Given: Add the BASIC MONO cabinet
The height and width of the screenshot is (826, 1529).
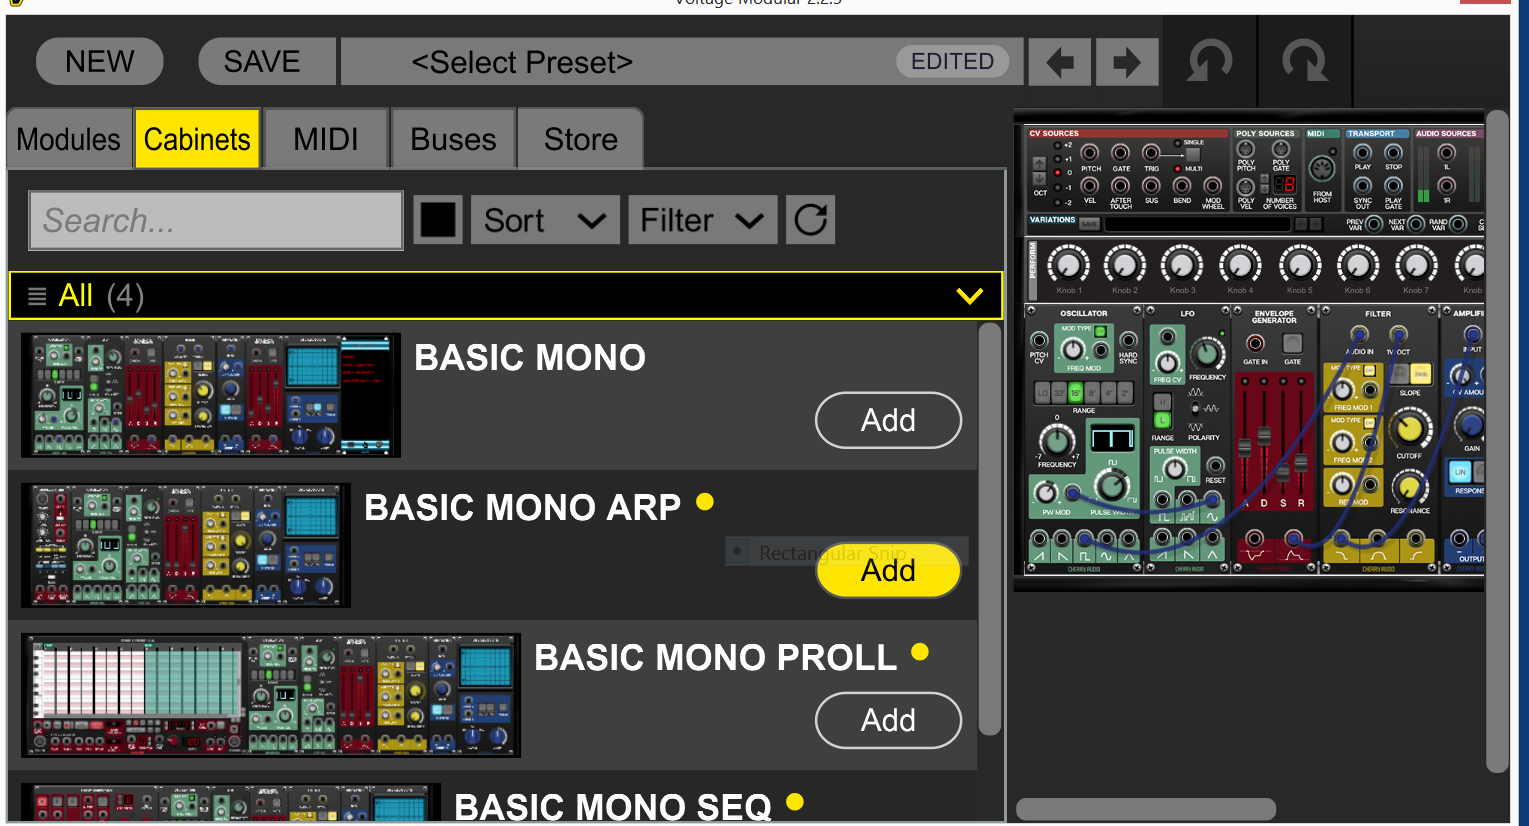Looking at the screenshot, I should point(888,420).
